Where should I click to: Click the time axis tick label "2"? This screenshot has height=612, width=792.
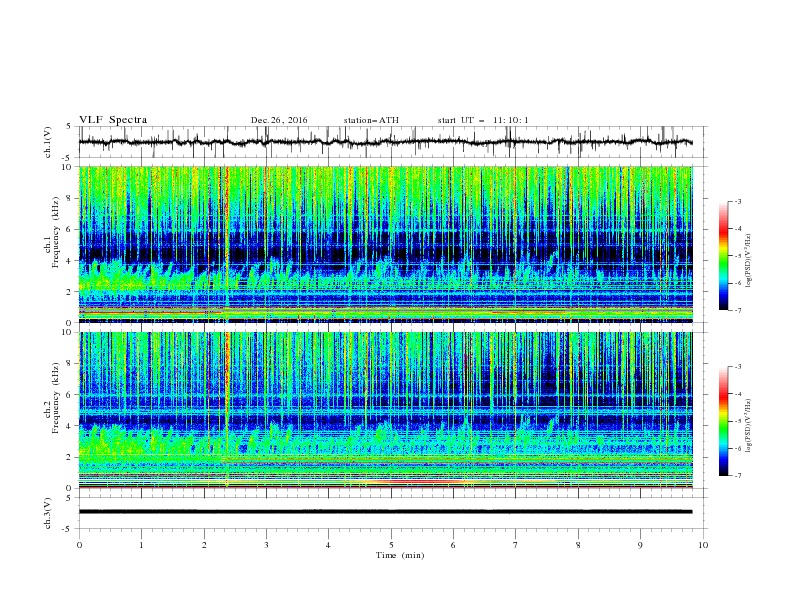pyautogui.click(x=204, y=545)
